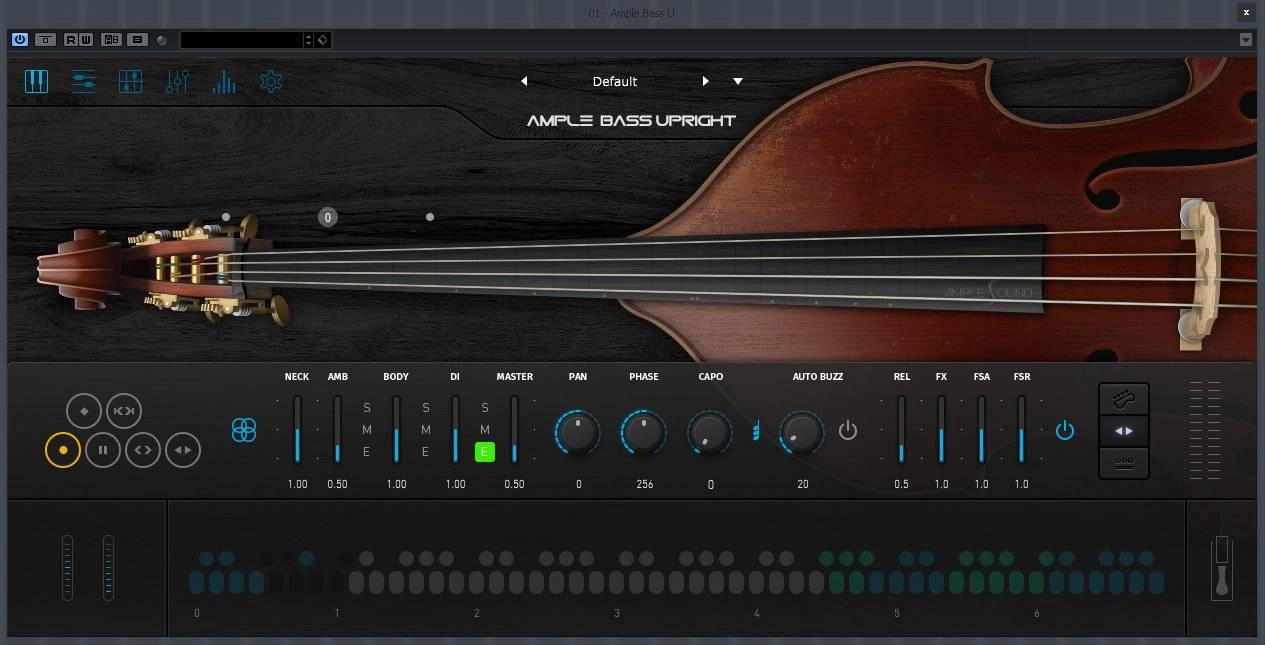Click the outward angle brackets circle button

tap(143, 450)
